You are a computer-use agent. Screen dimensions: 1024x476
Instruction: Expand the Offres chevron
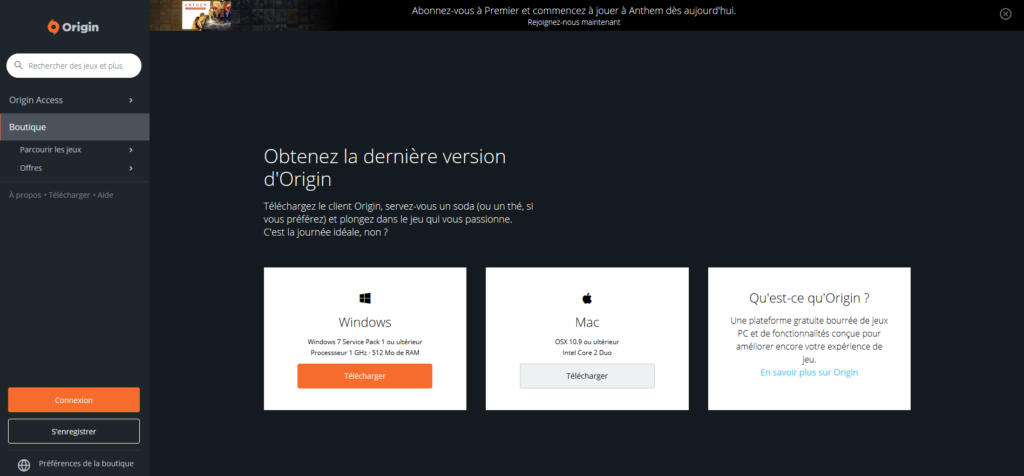tap(131, 168)
